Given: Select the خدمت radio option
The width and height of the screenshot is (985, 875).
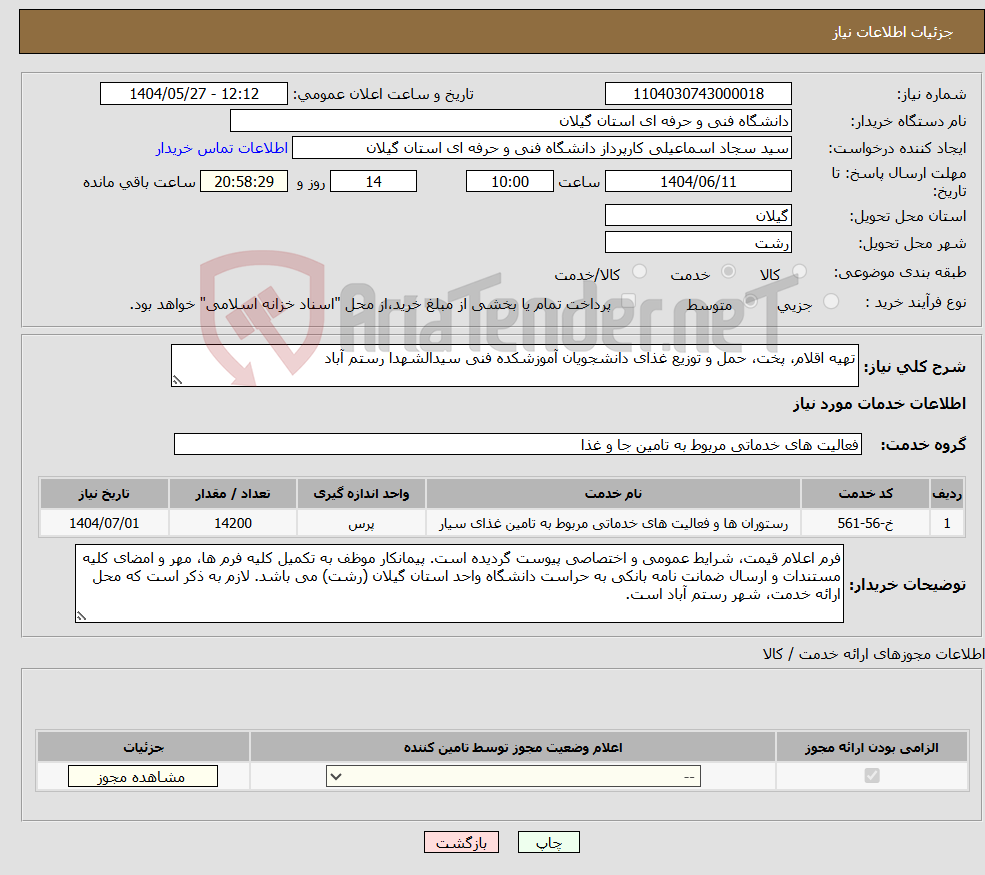Looking at the screenshot, I should pos(729,271).
